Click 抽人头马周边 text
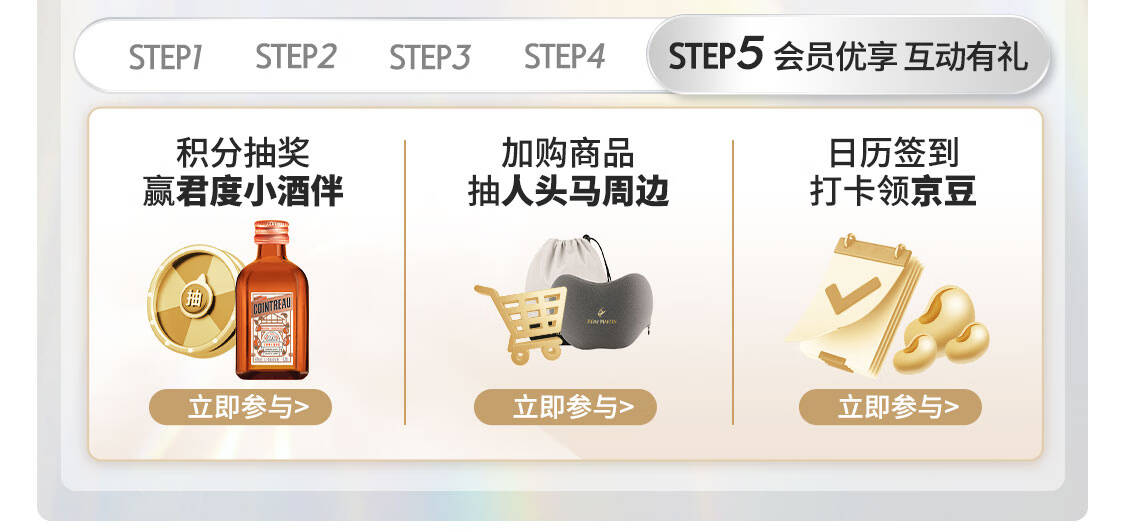 point(568,192)
